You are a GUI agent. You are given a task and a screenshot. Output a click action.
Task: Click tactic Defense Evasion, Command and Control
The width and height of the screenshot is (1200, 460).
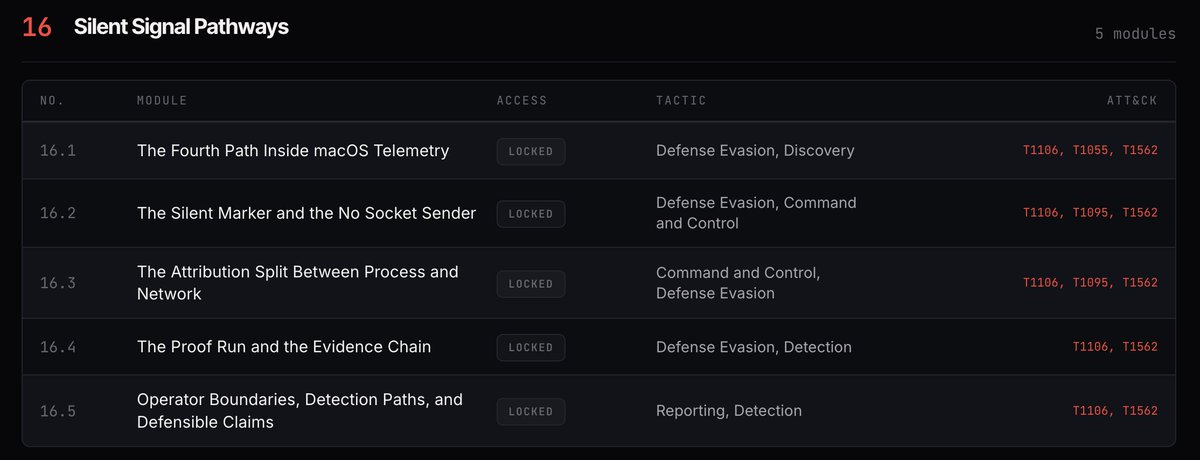(756, 213)
